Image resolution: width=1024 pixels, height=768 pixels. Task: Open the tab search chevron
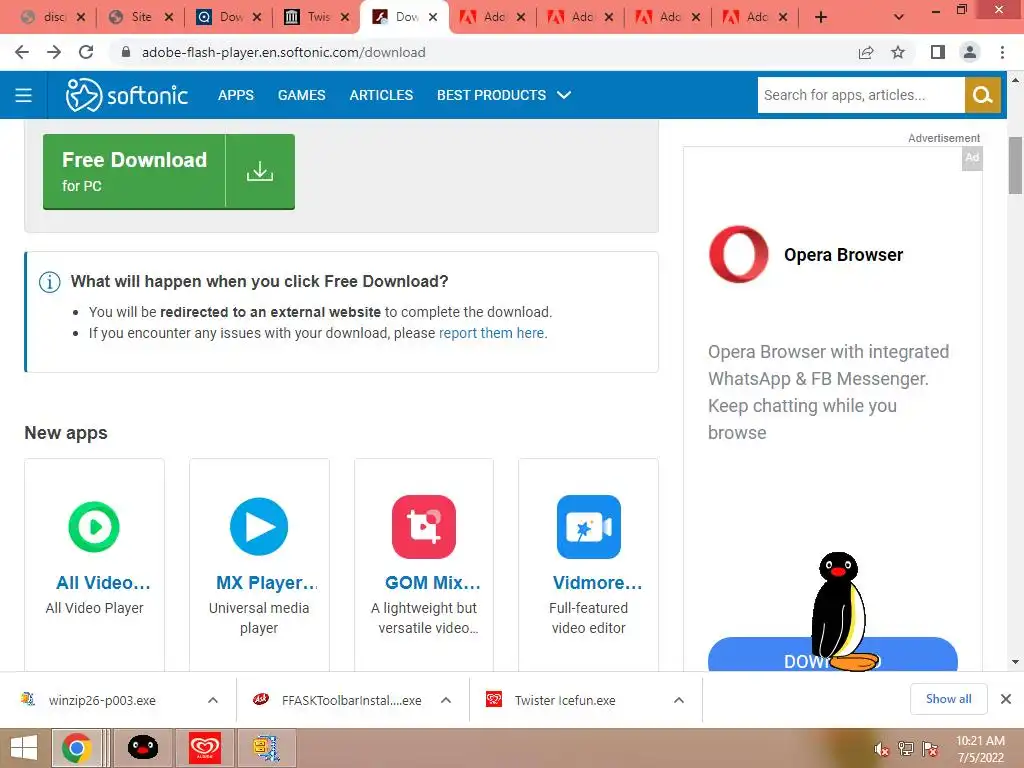[x=899, y=18]
